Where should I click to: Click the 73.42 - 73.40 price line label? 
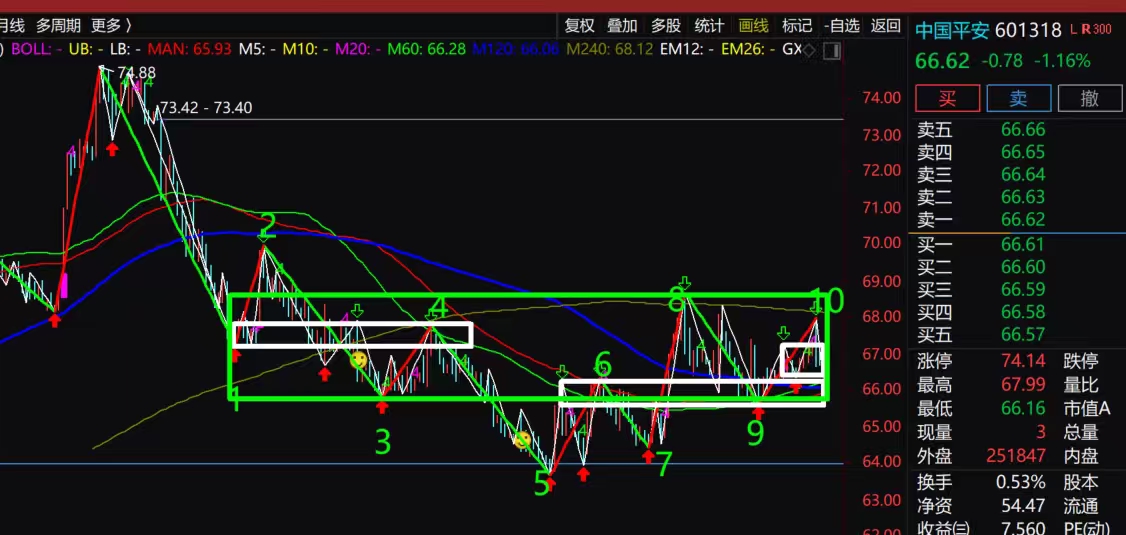point(206,108)
